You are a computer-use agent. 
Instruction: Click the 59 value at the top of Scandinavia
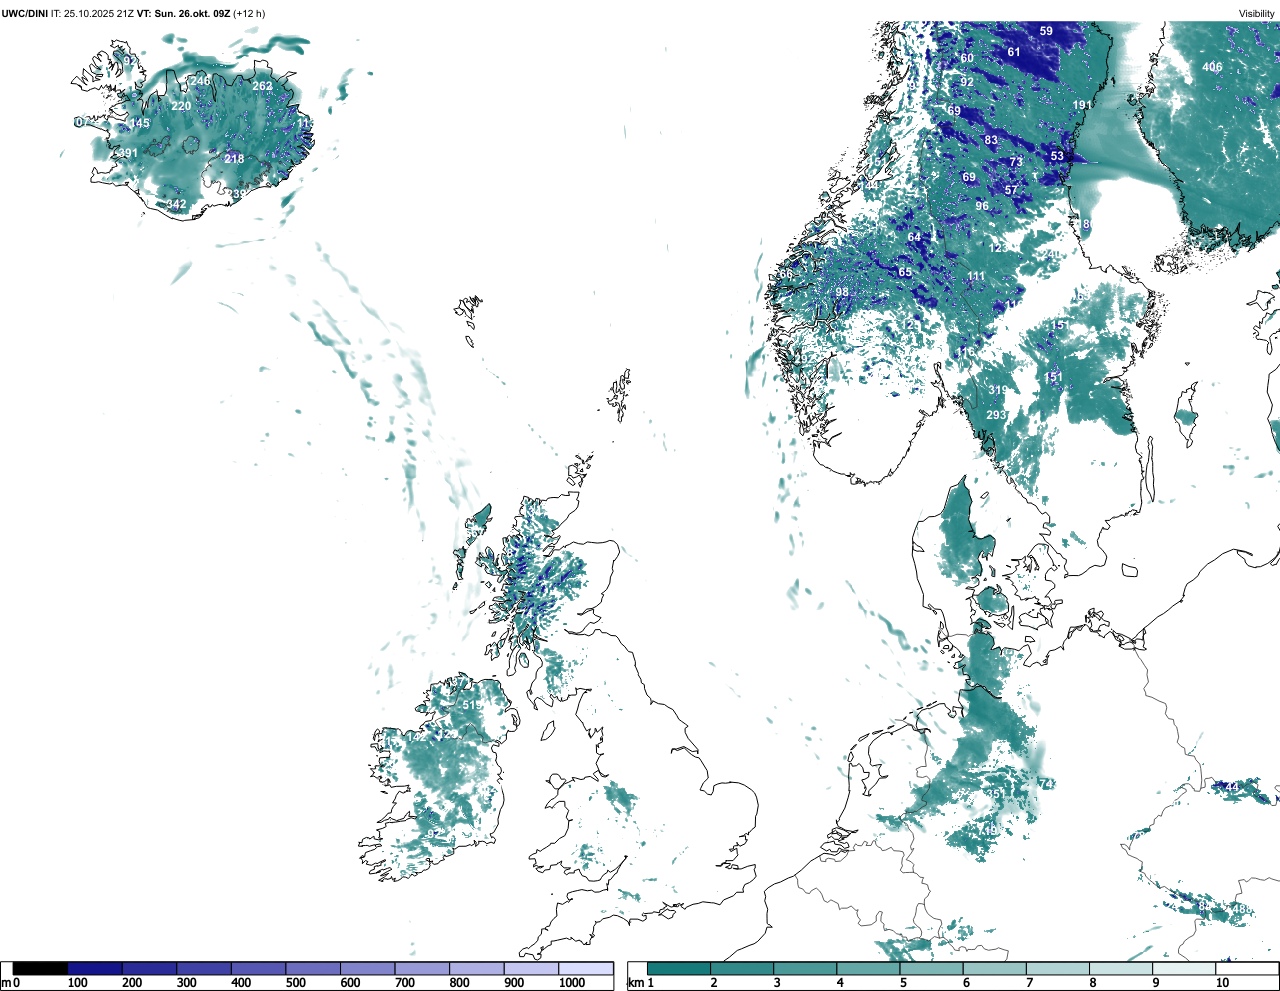point(1046,31)
